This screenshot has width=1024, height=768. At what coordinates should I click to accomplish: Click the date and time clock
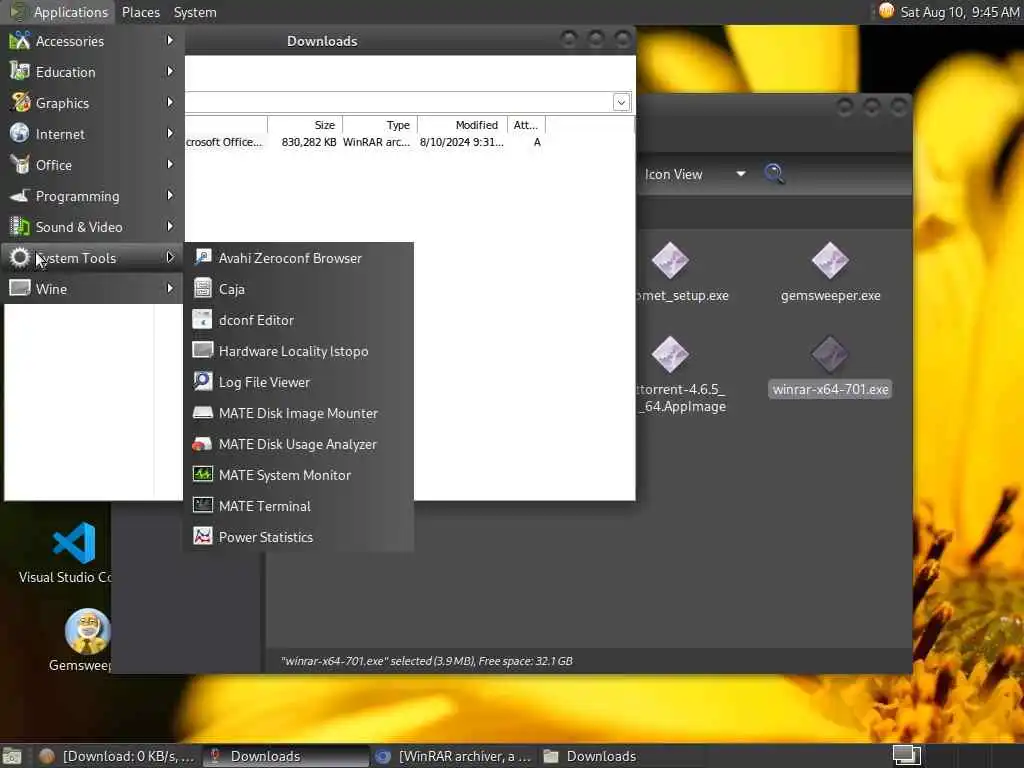(x=960, y=12)
